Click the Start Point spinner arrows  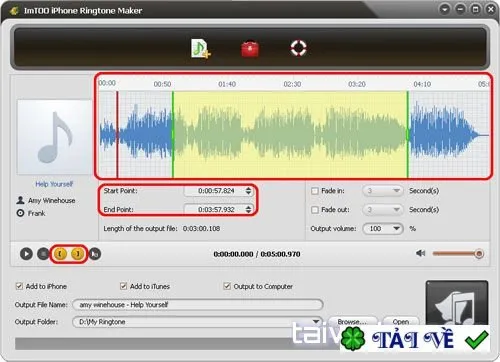click(x=248, y=191)
